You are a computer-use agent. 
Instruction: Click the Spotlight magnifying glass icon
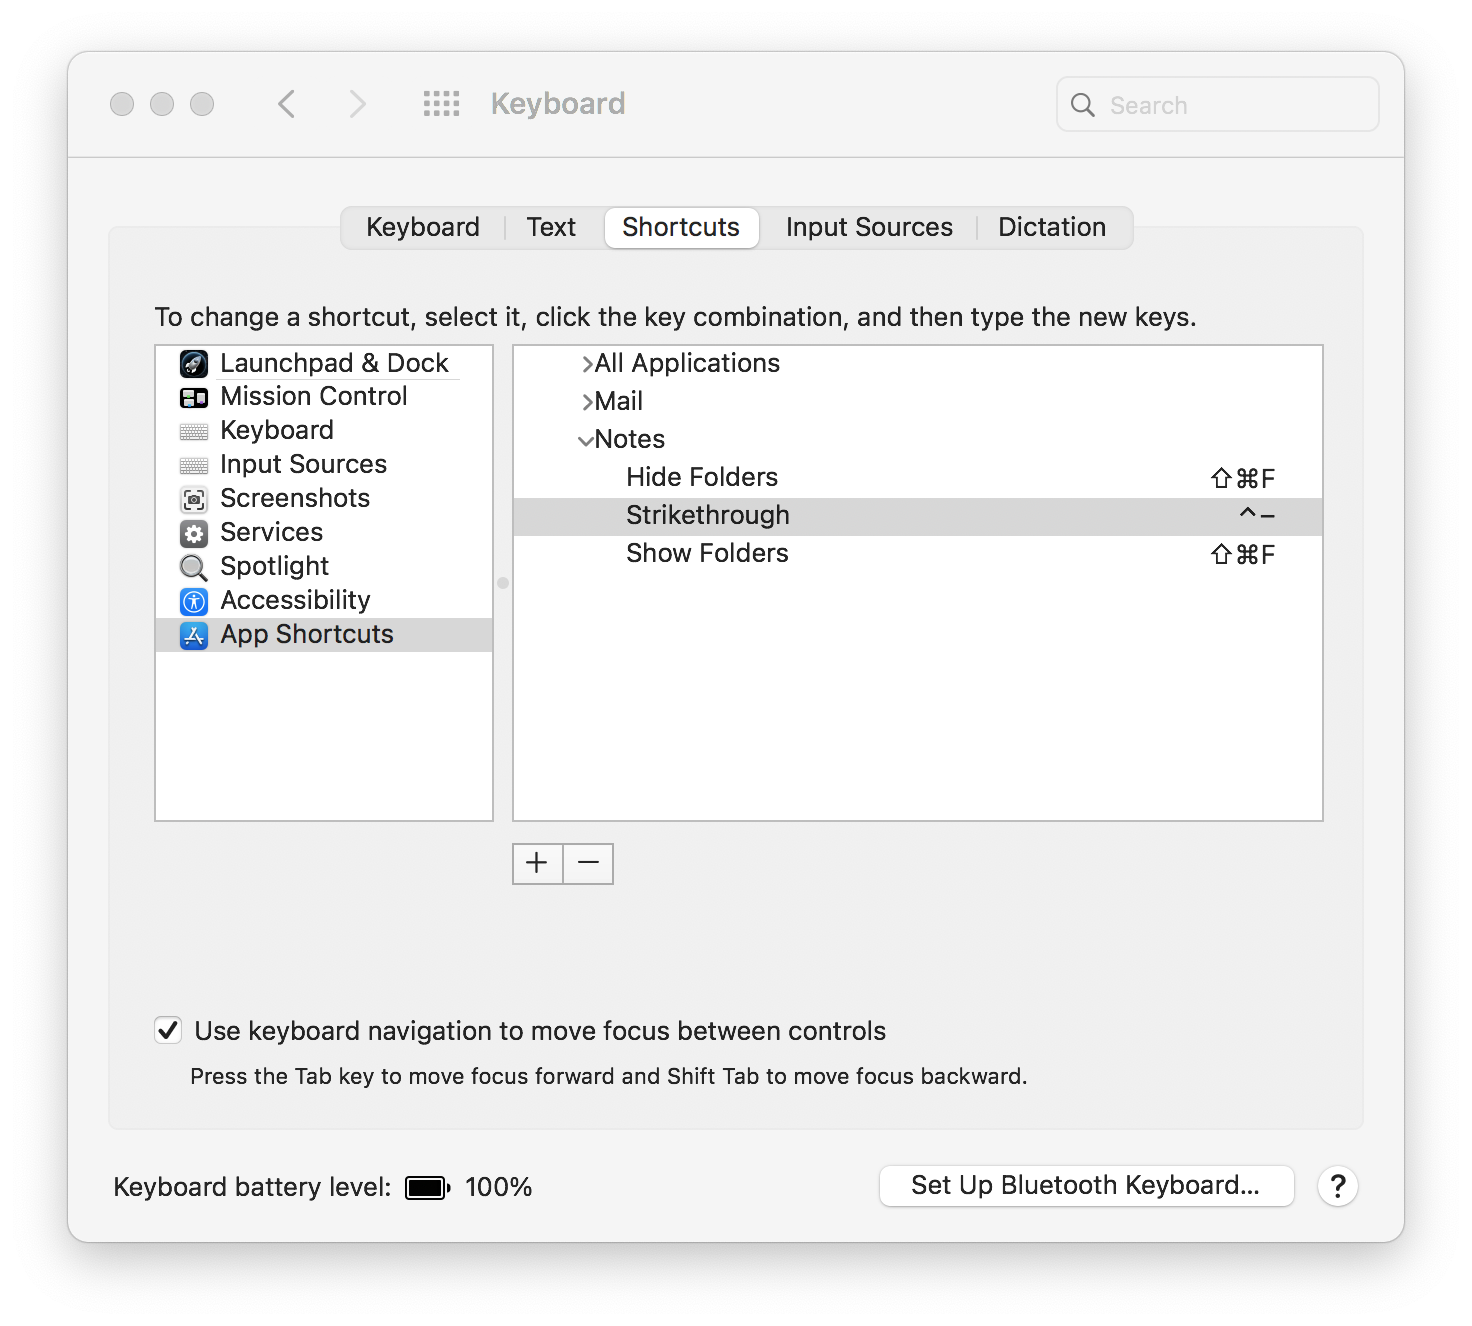click(194, 567)
